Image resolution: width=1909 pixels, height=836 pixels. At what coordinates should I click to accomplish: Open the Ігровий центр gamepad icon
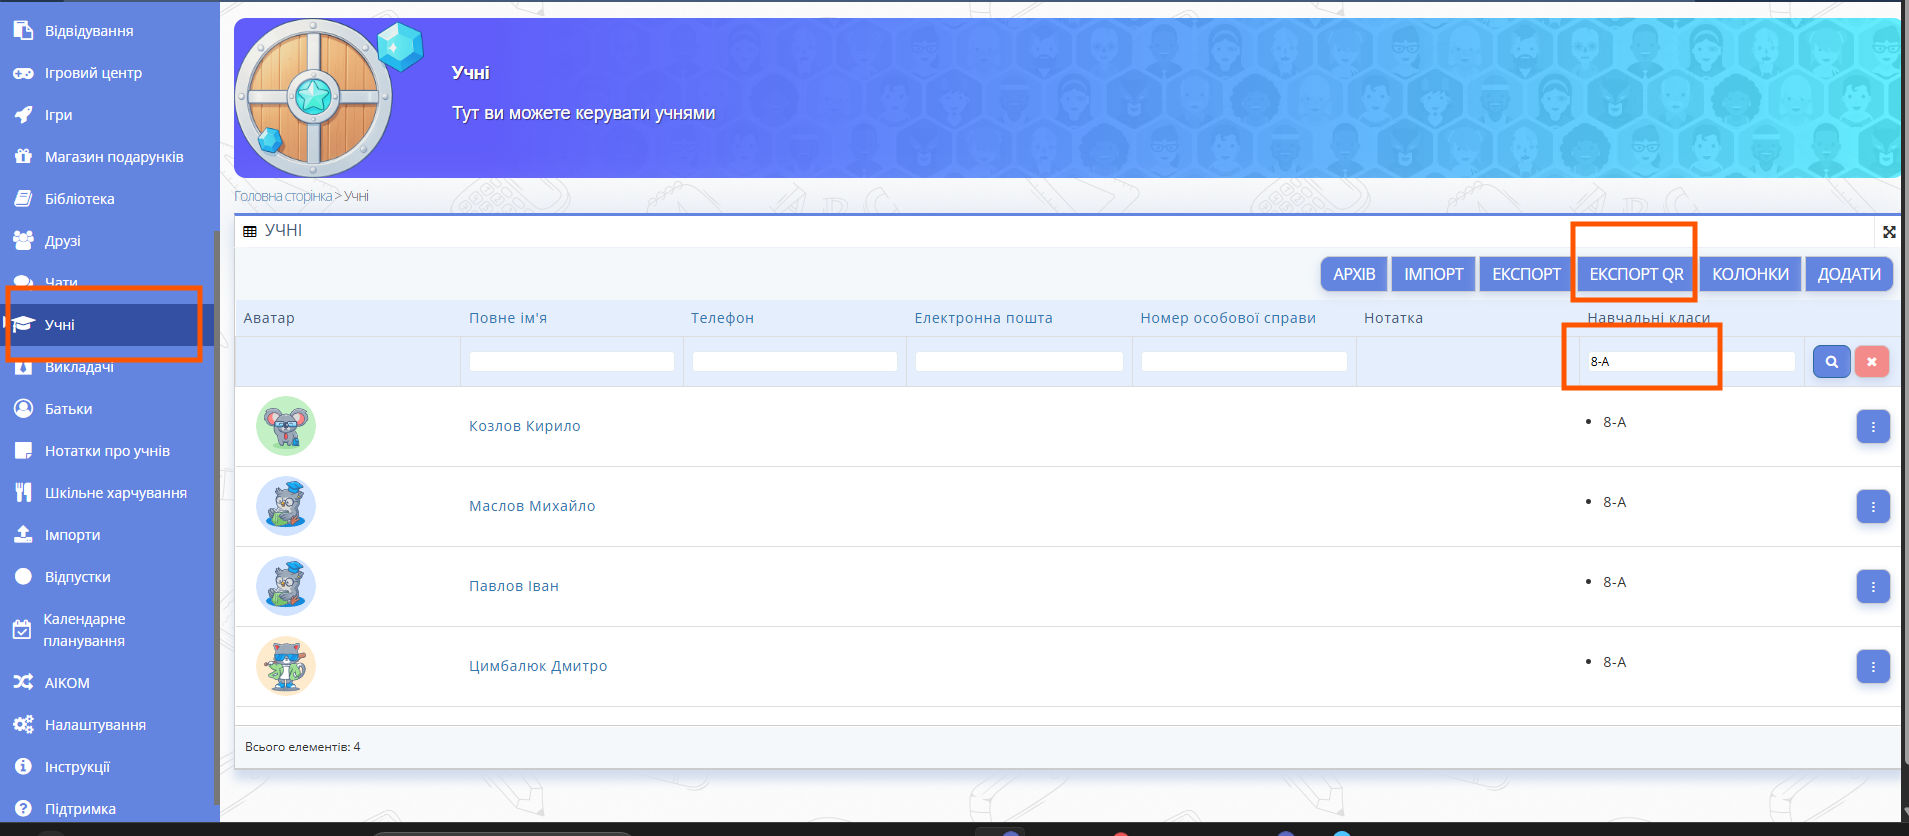click(x=23, y=73)
